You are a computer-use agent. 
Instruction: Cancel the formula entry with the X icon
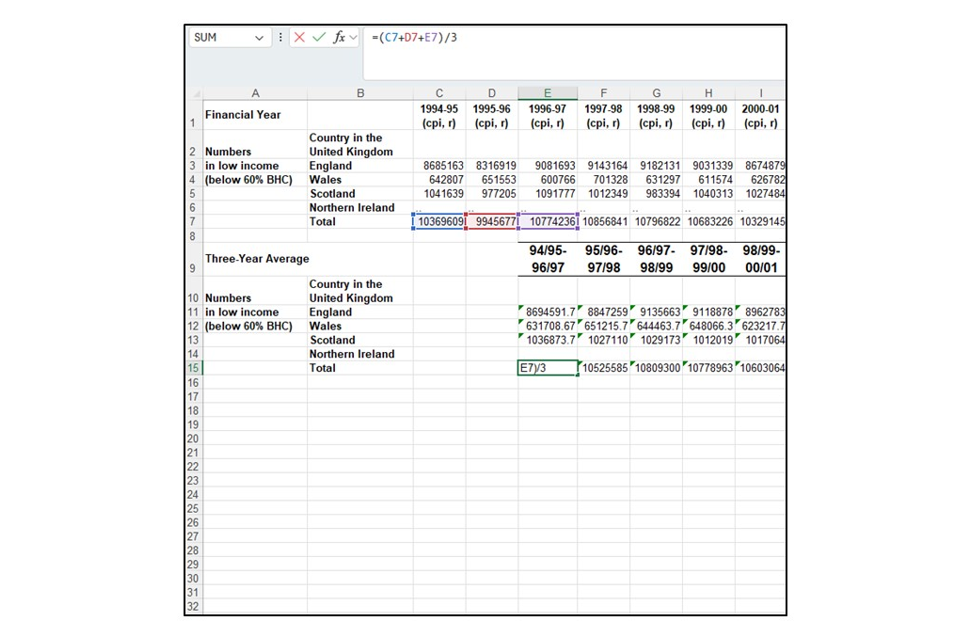click(300, 37)
